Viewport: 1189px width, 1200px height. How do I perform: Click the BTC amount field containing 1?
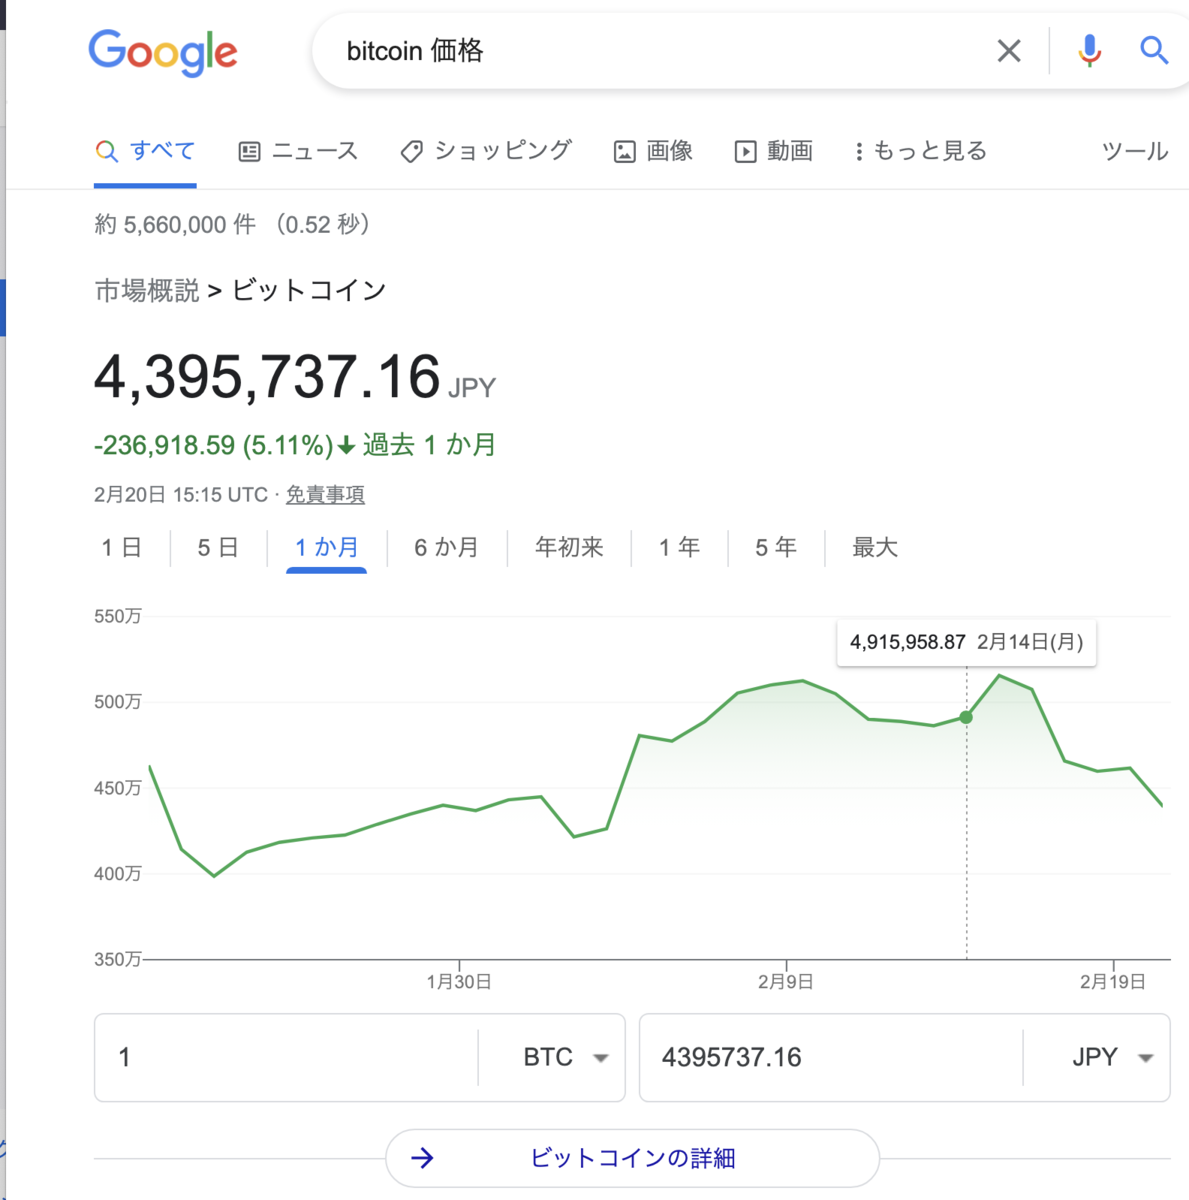click(286, 1057)
